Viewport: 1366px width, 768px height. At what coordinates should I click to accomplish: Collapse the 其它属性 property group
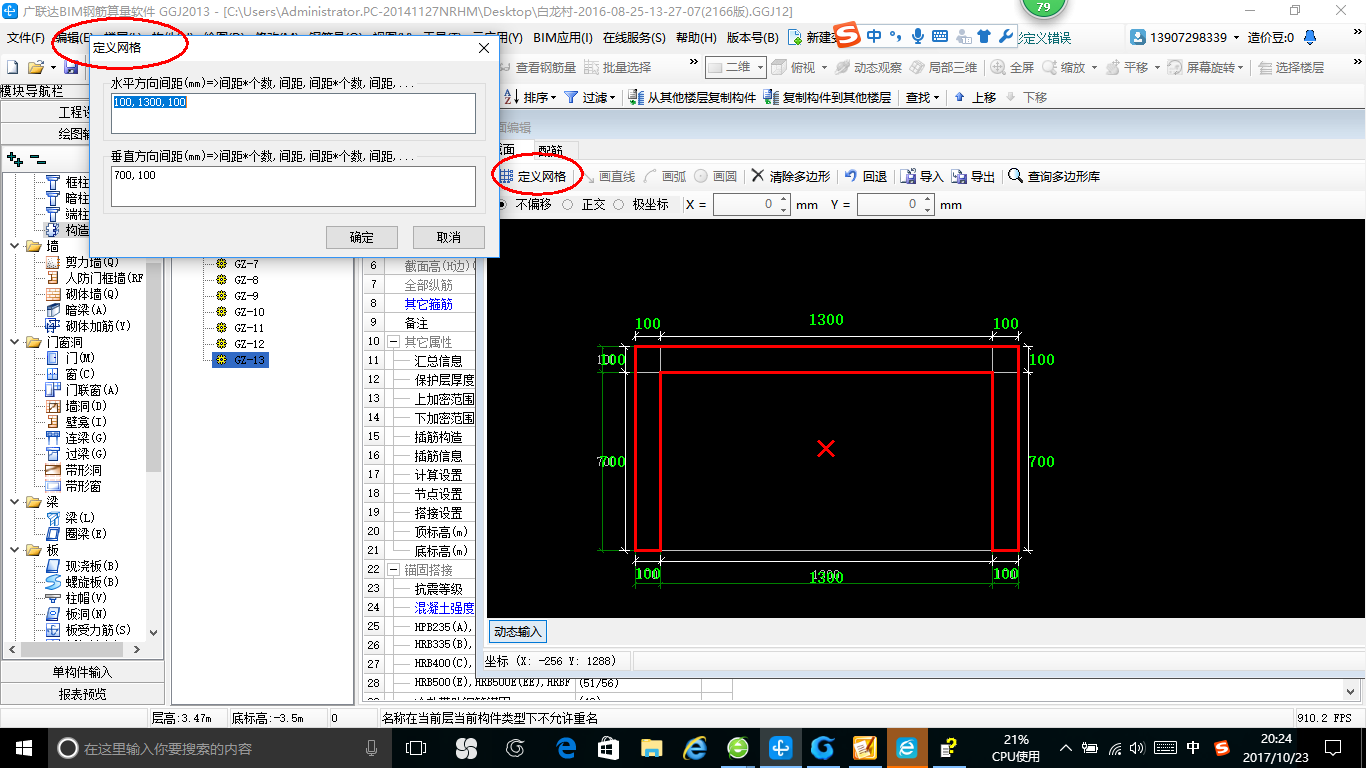(x=393, y=342)
